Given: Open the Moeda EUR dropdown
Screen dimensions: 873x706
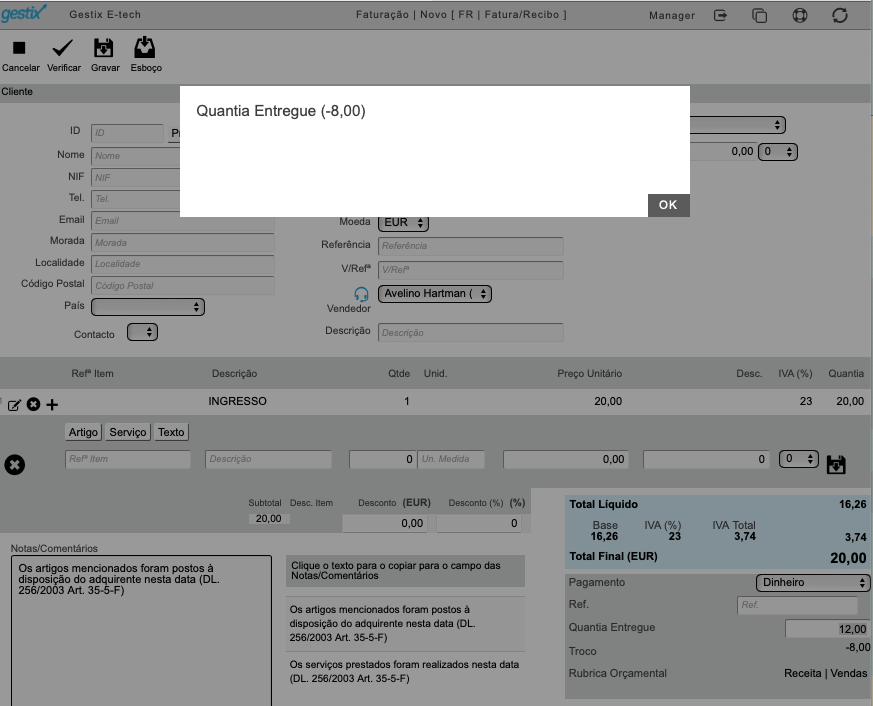Looking at the screenshot, I should (403, 223).
